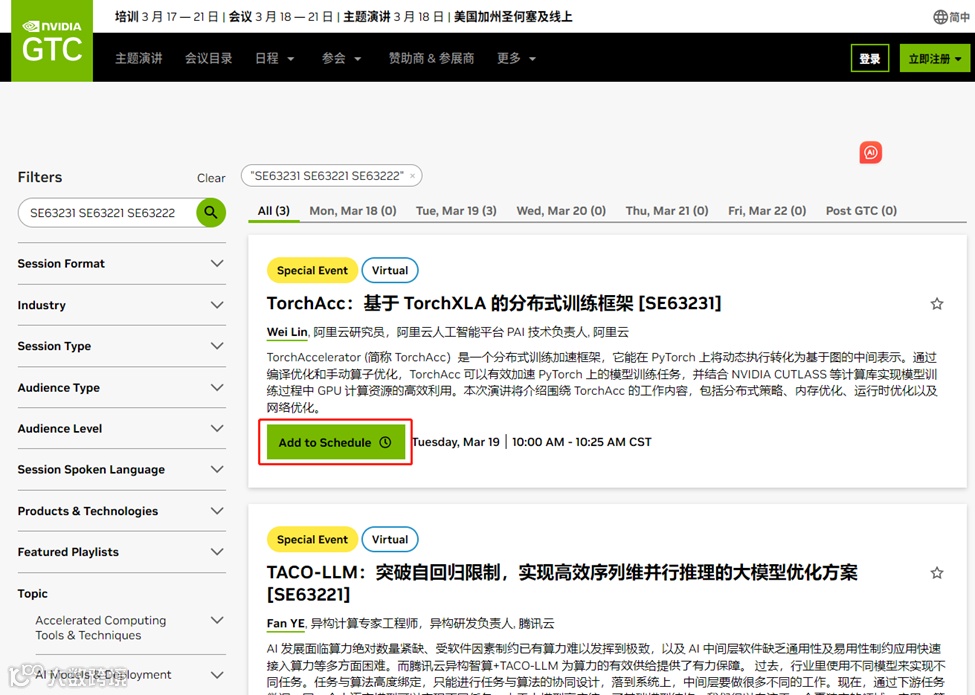Expand the Session Type filter
The image size is (975, 695).
121,346
